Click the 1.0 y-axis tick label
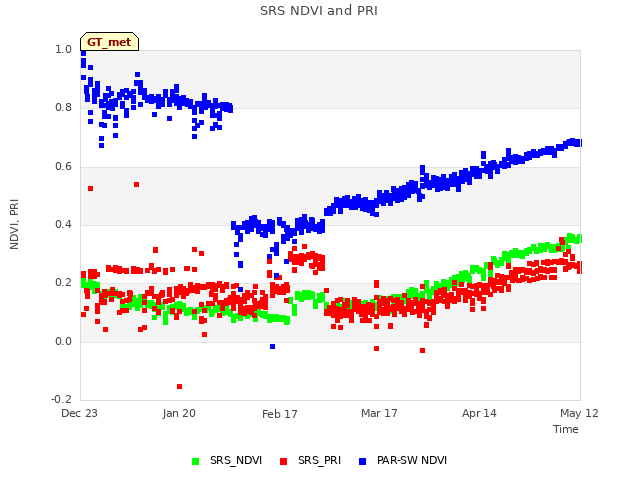The height and width of the screenshot is (480, 640). (63, 49)
